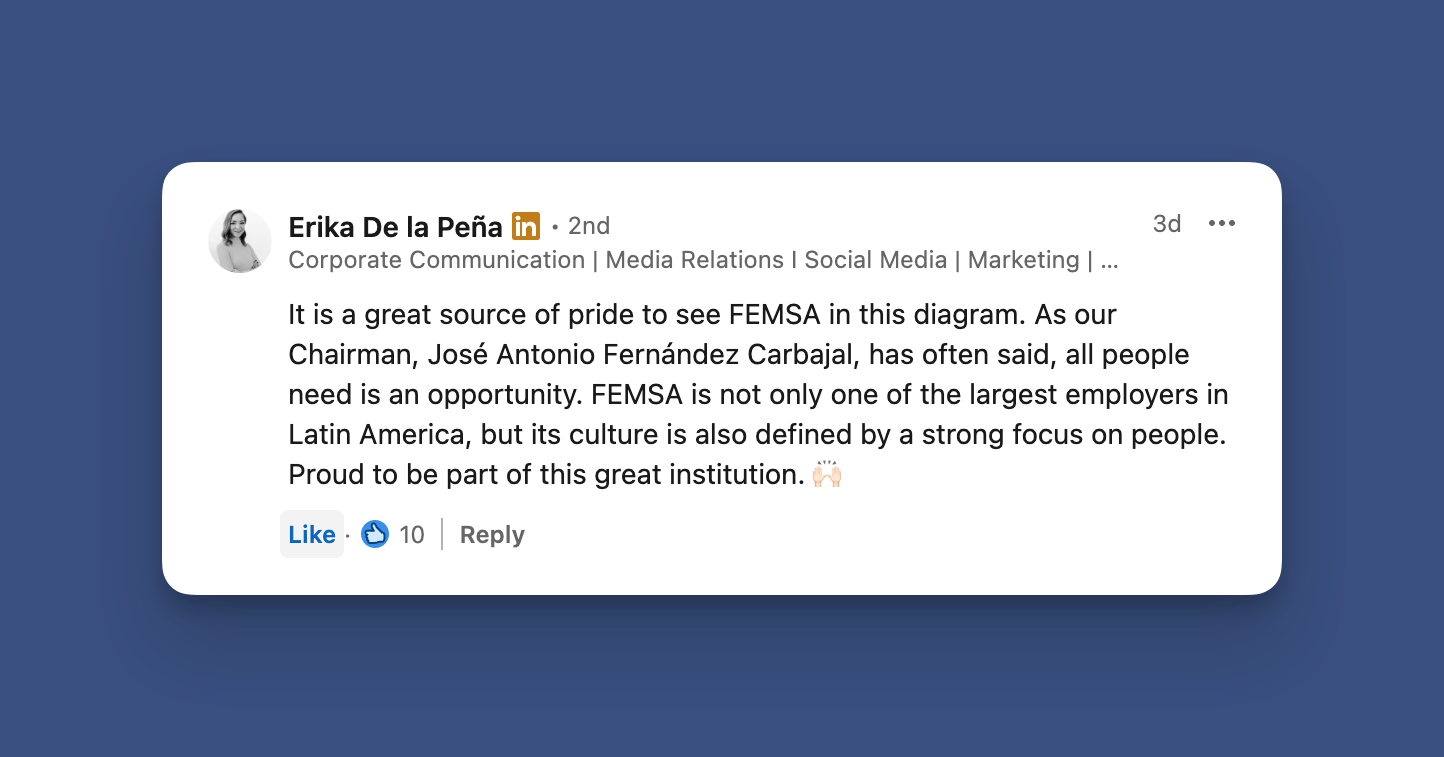Click Erika's circular profile picture

pos(239,240)
